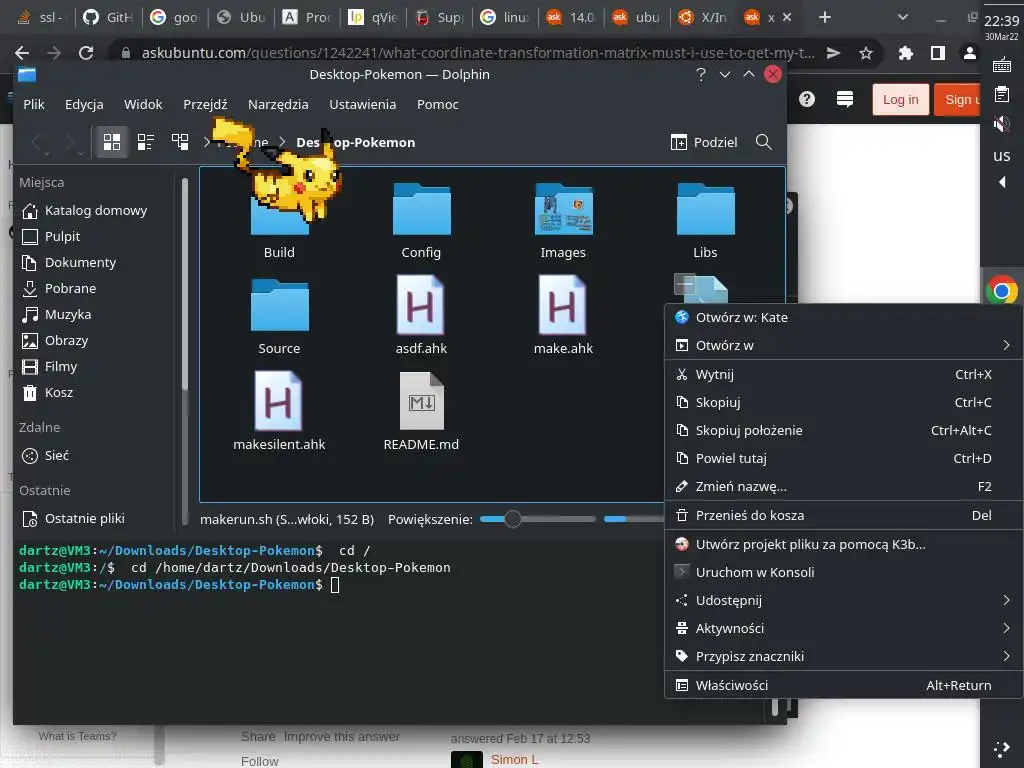The width and height of the screenshot is (1024, 768).
Task: Click the Dolphin title bar help button
Action: point(701,74)
